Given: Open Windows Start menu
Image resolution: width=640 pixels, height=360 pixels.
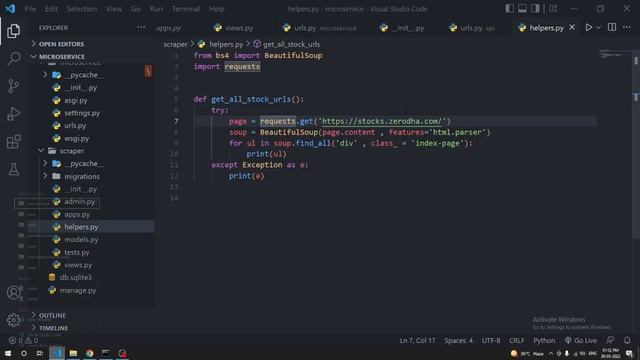Looking at the screenshot, I should (x=8, y=353).
